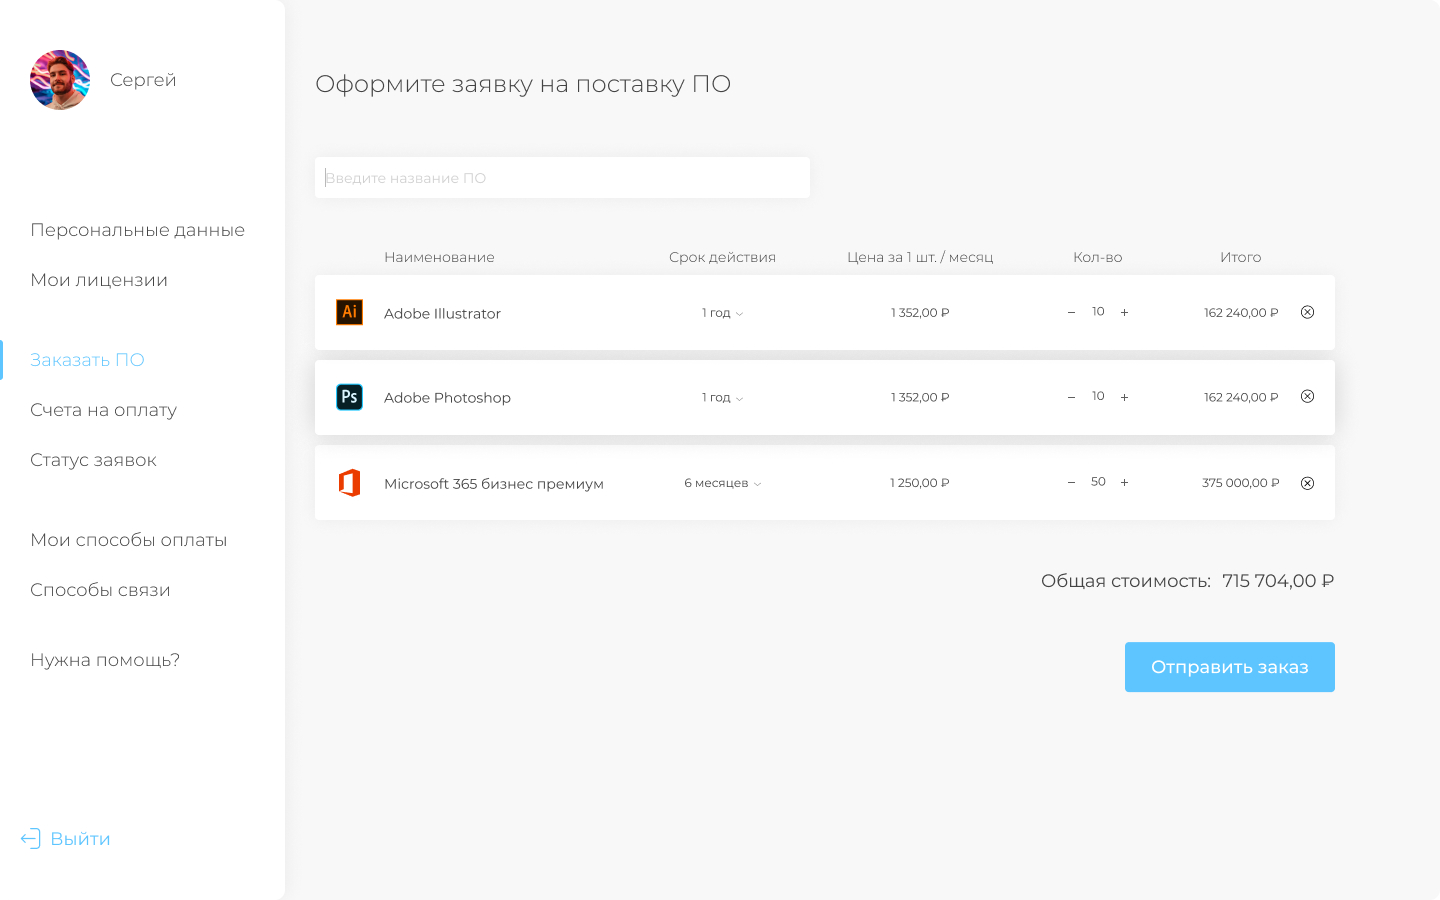The height and width of the screenshot is (900, 1440).
Task: Open Персональные данные section
Action: (x=137, y=230)
